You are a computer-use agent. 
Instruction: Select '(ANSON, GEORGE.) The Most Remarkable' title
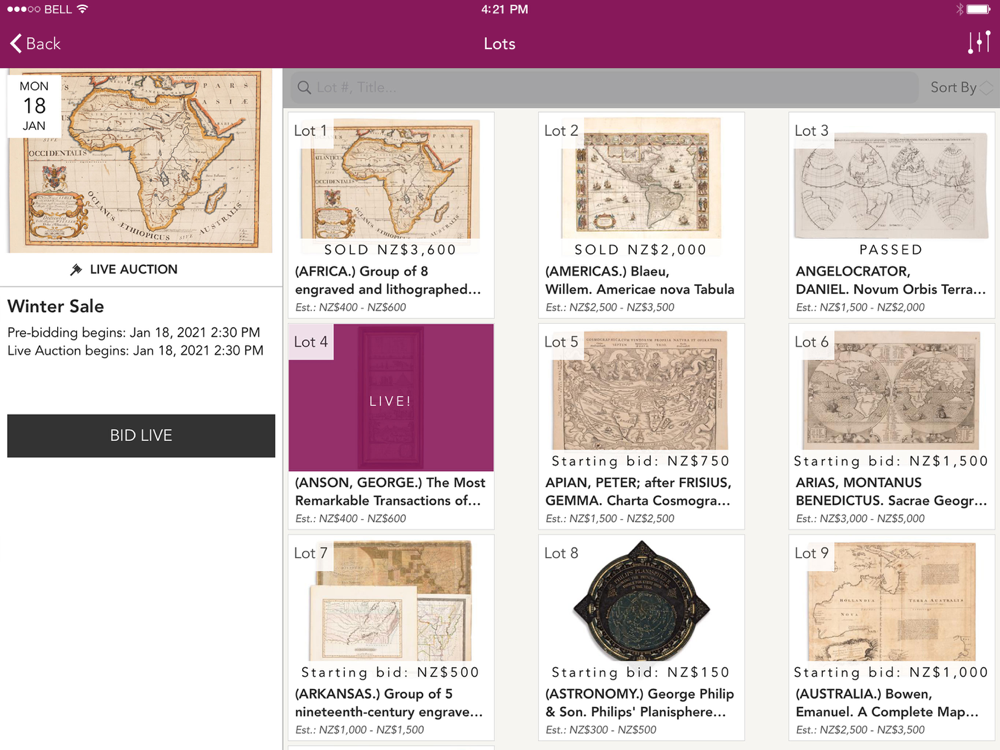pyautogui.click(x=390, y=492)
